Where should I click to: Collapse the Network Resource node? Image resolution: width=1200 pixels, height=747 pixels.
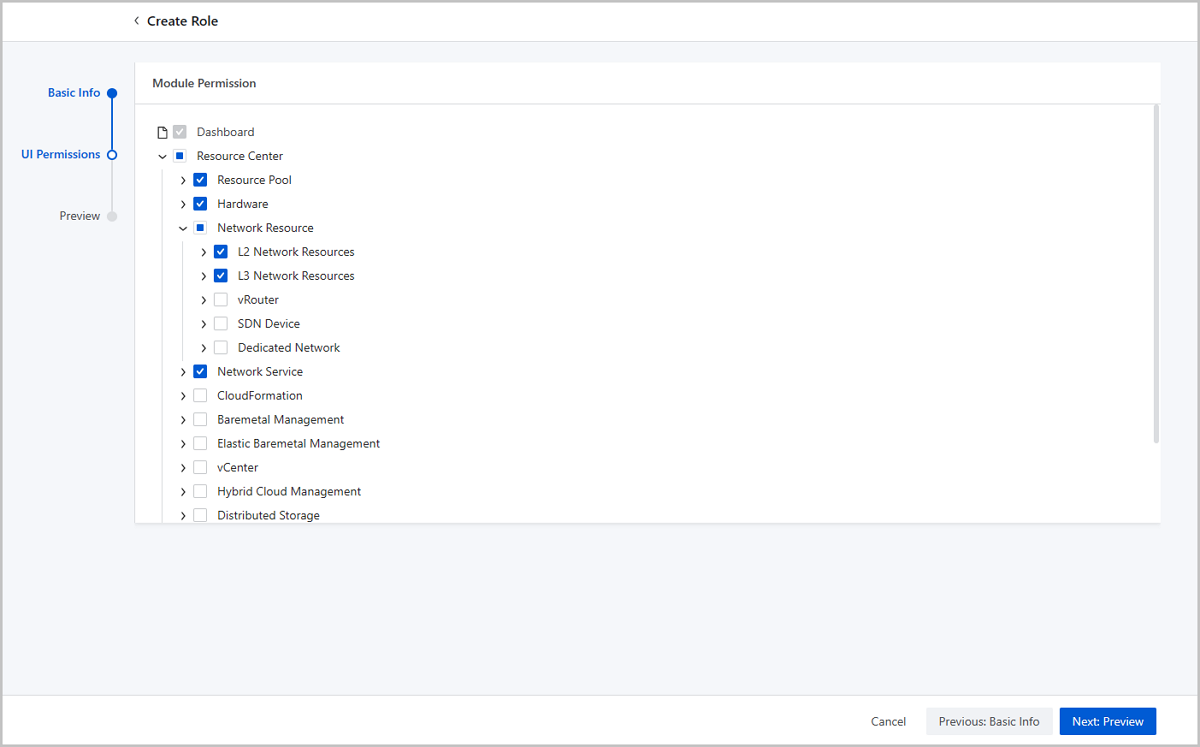[183, 228]
